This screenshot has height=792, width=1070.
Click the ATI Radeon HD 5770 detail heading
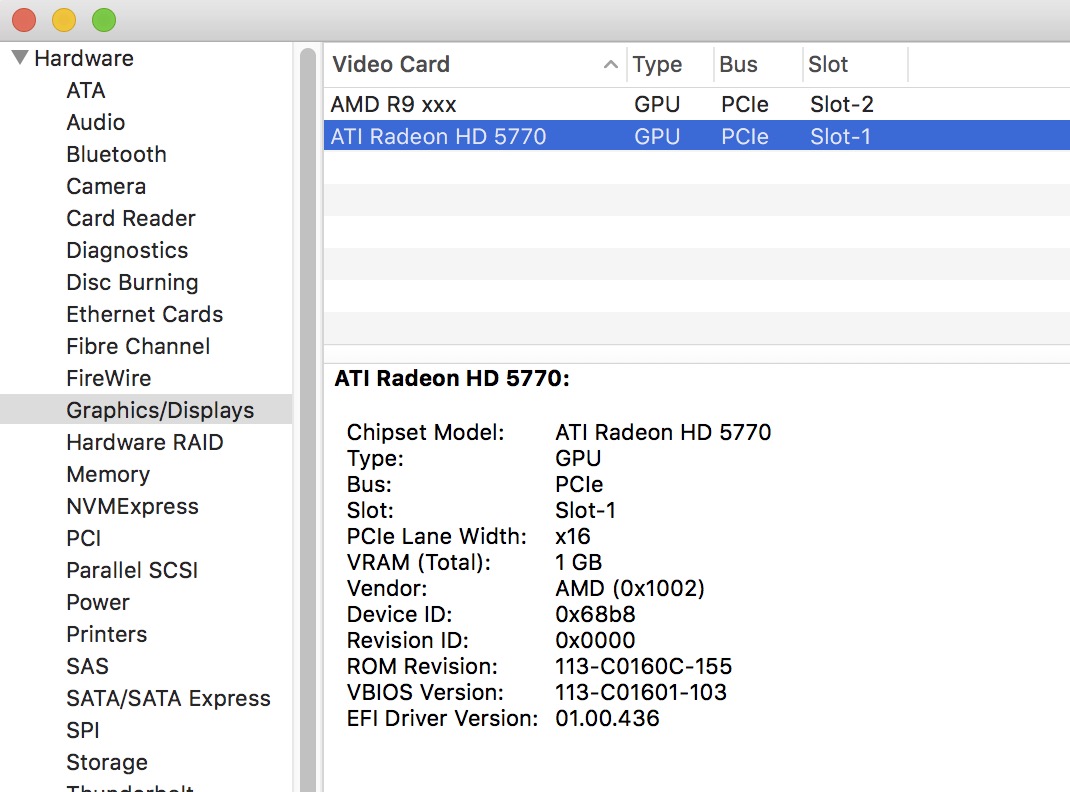tap(452, 378)
